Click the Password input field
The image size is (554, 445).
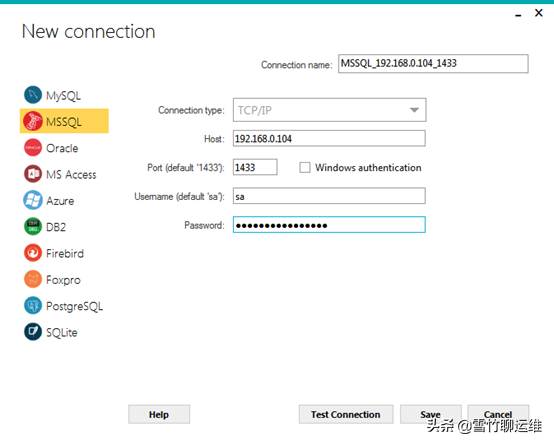point(329,225)
